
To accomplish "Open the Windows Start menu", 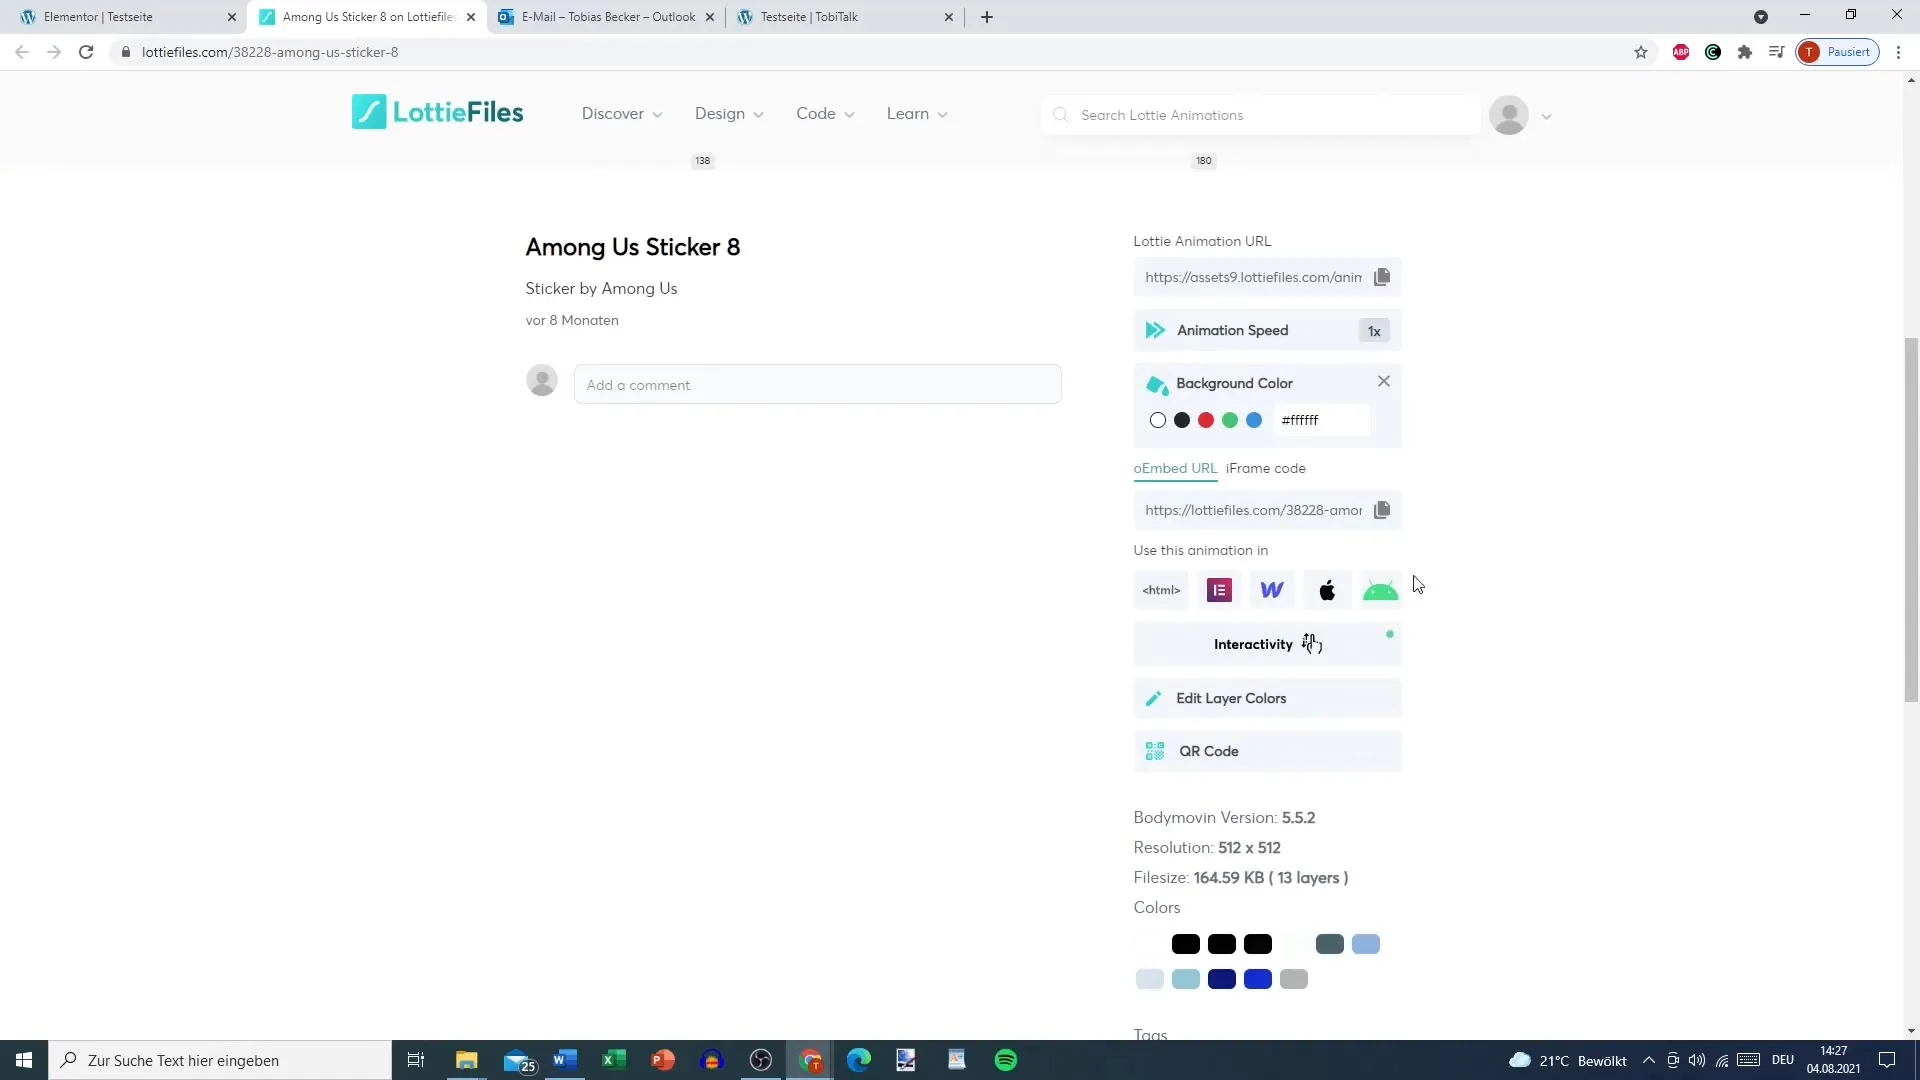I will coord(24,1060).
